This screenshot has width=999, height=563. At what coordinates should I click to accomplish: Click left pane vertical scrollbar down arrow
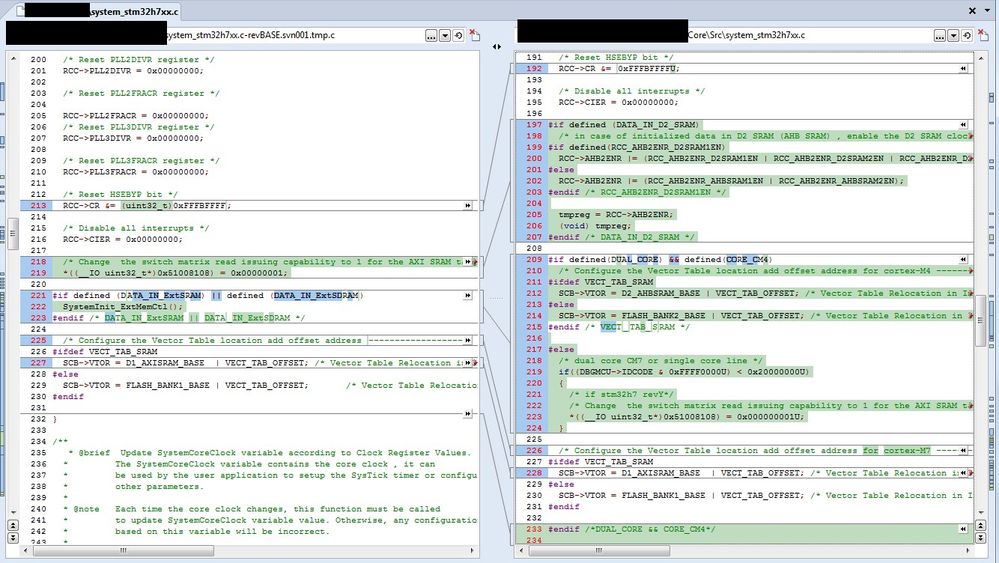13,512
